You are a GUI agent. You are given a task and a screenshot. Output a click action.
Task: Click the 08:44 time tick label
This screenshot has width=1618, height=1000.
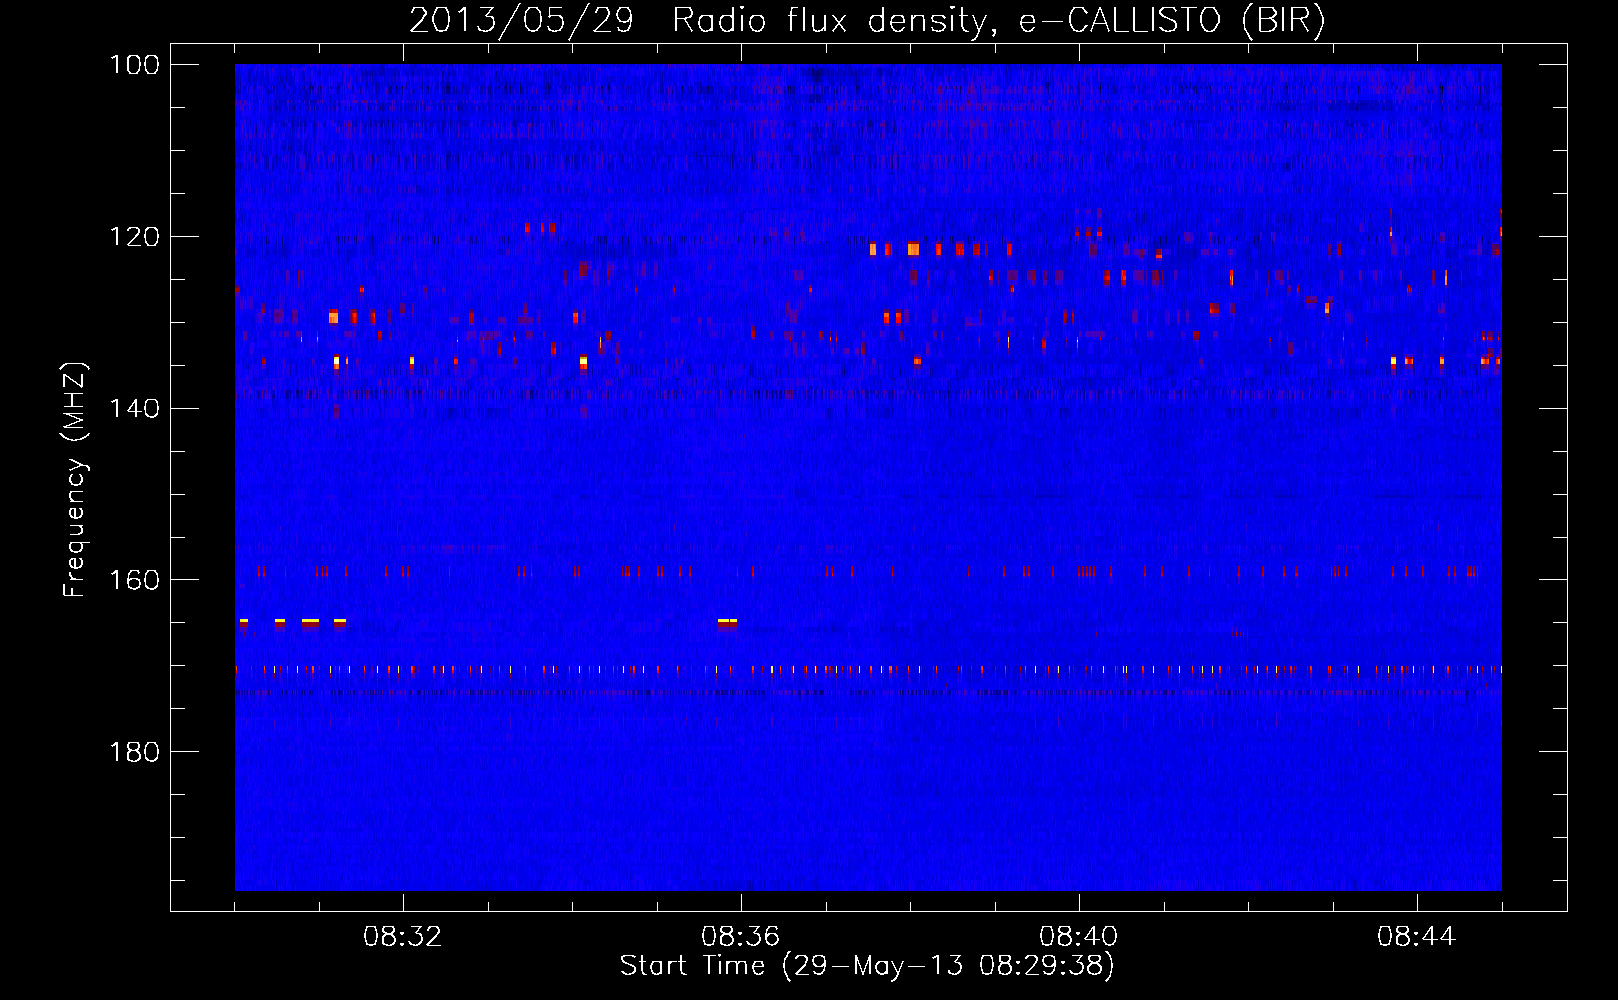click(1417, 937)
